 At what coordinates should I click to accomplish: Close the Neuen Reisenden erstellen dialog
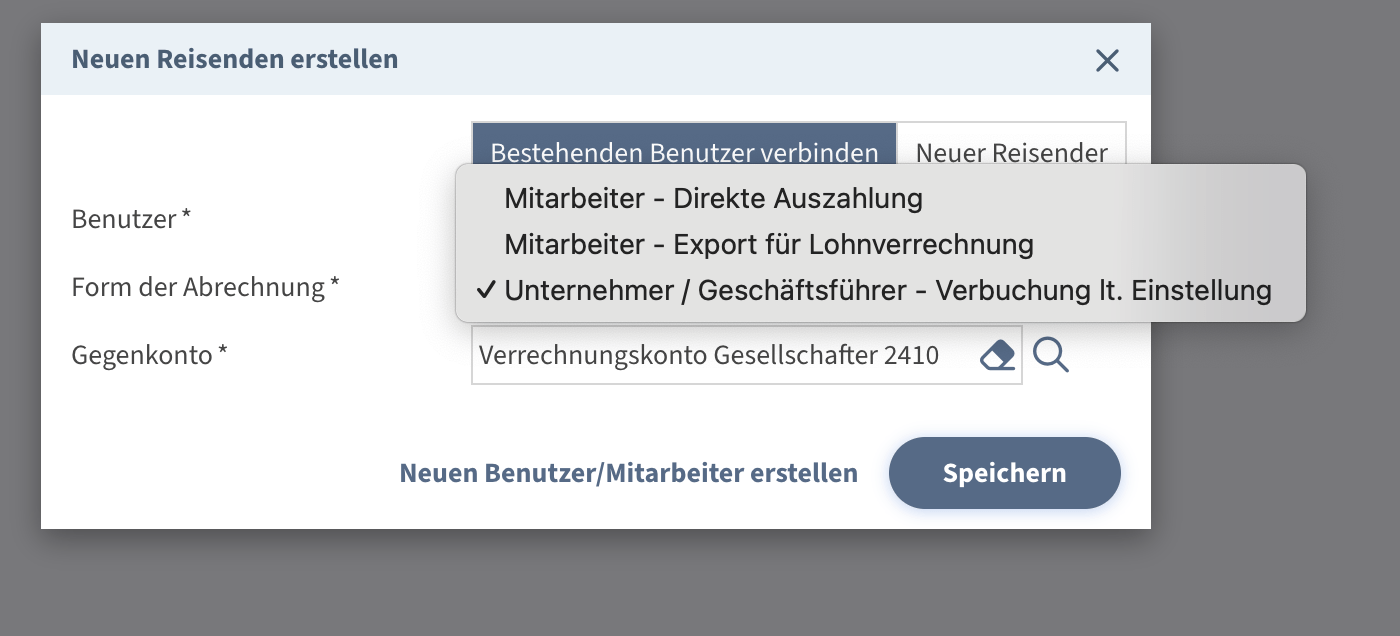point(1107,61)
